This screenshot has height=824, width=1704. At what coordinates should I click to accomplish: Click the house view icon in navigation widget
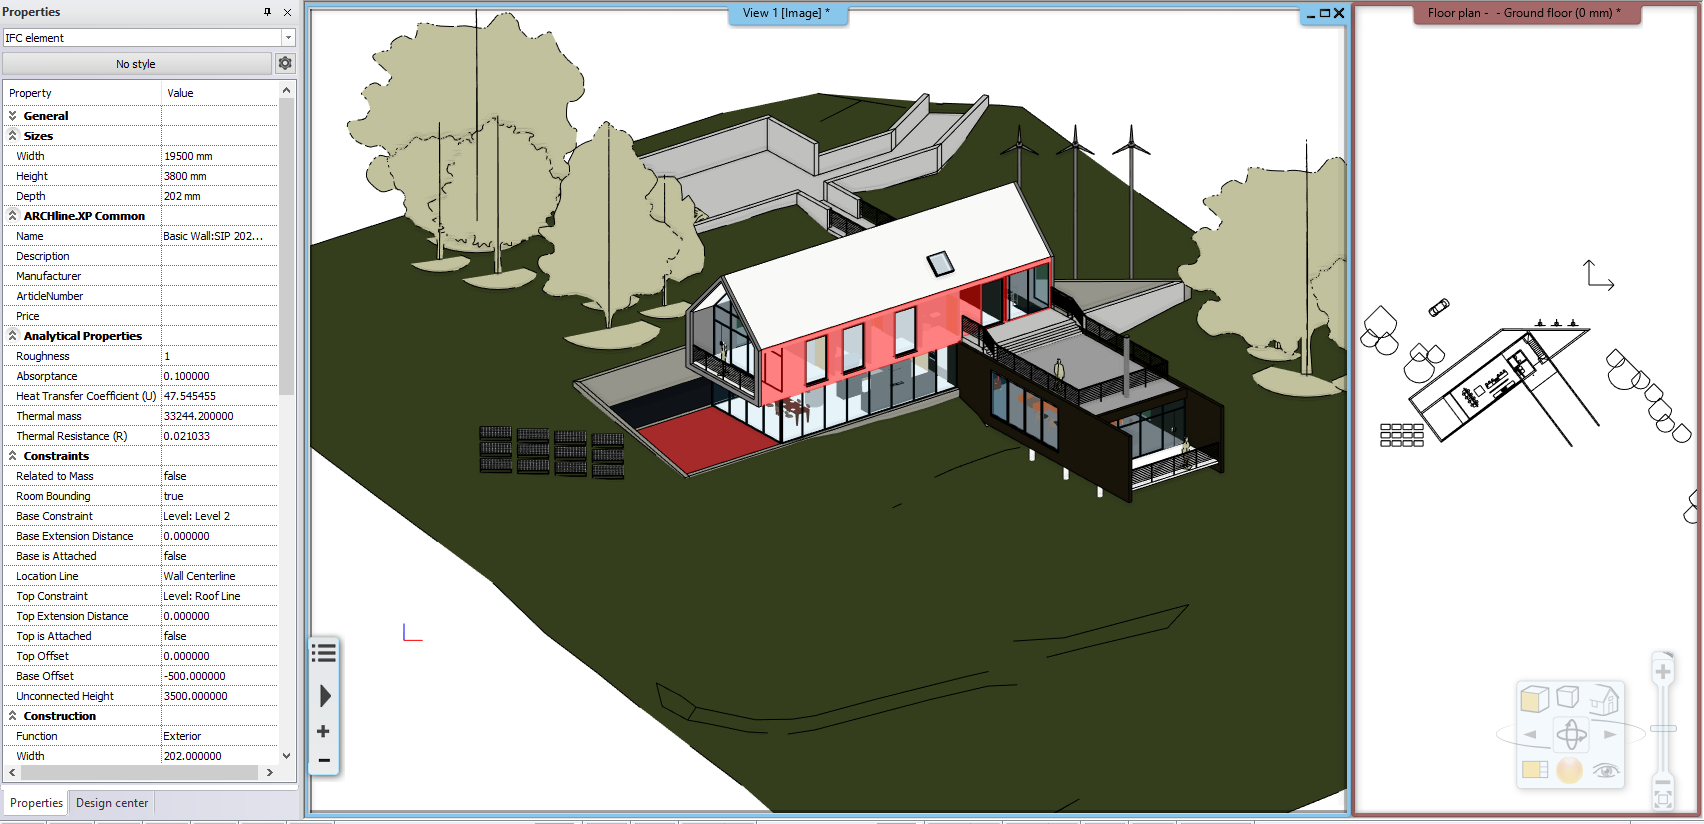tap(1604, 699)
